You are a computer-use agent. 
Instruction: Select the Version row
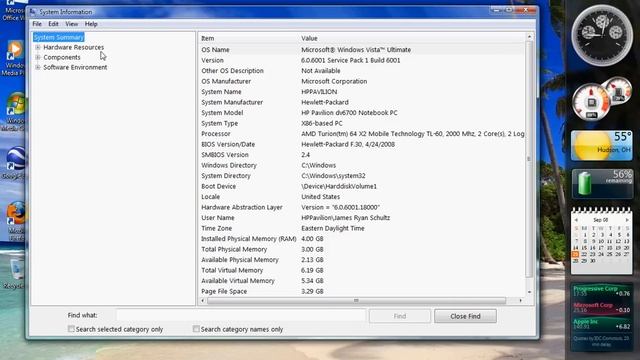(362, 60)
